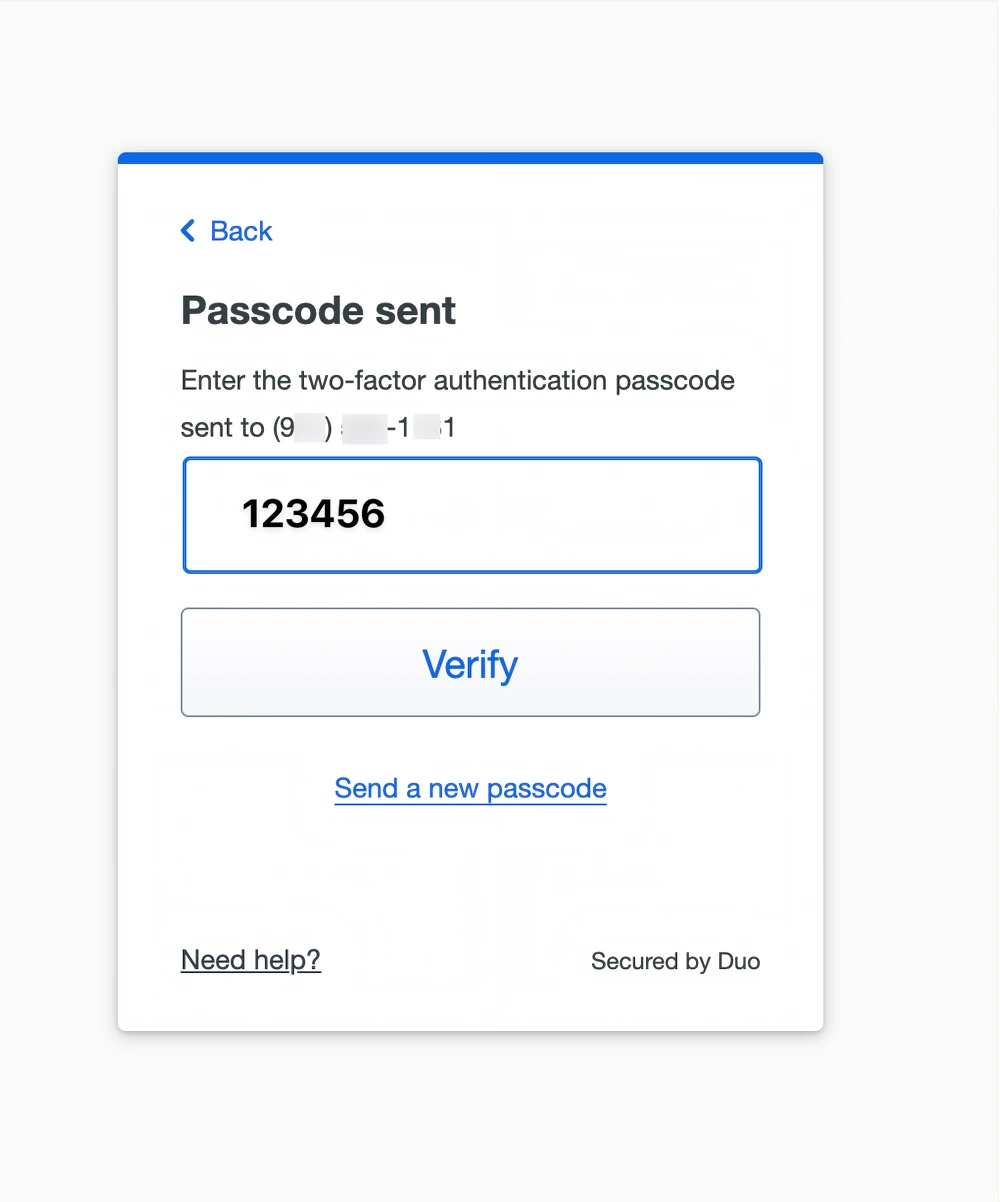Click the Passcode sent heading
Screen dimensions: 1000x1202
click(318, 310)
